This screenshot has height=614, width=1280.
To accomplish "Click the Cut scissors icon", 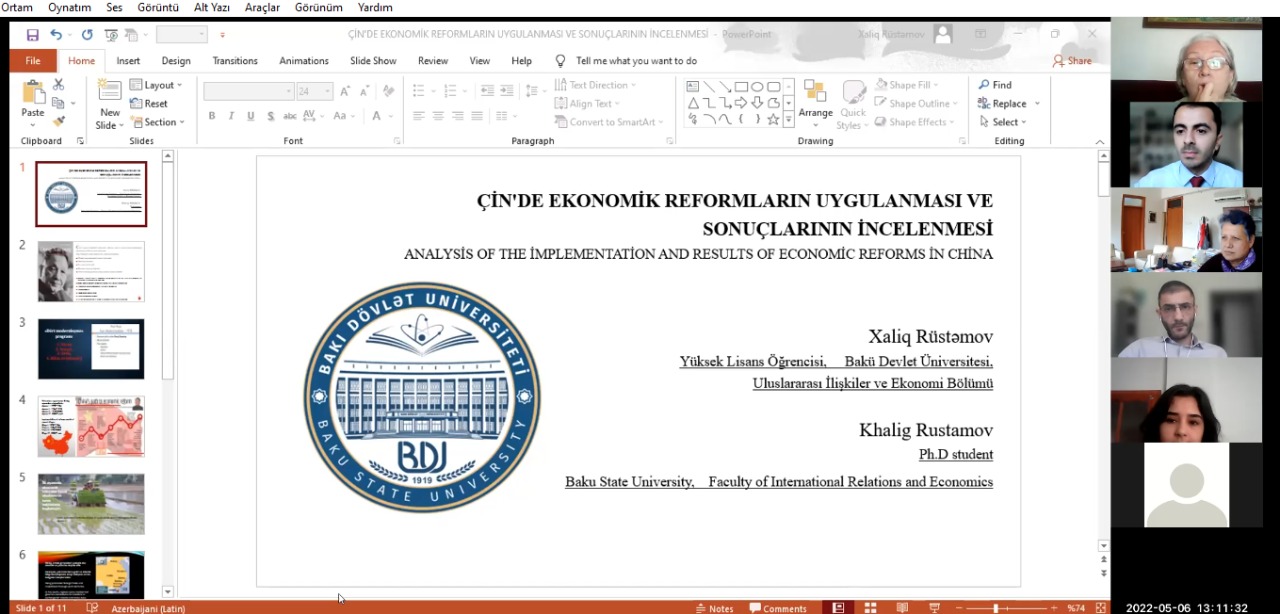I will tap(58, 85).
